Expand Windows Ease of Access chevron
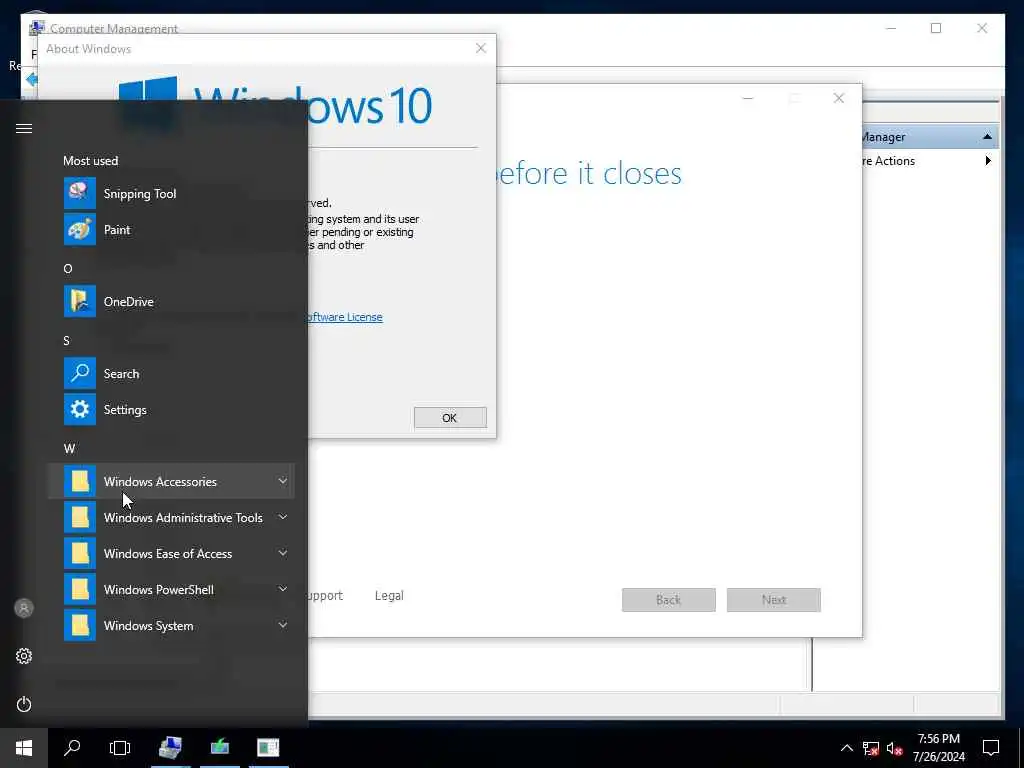The width and height of the screenshot is (1024, 768). [283, 553]
